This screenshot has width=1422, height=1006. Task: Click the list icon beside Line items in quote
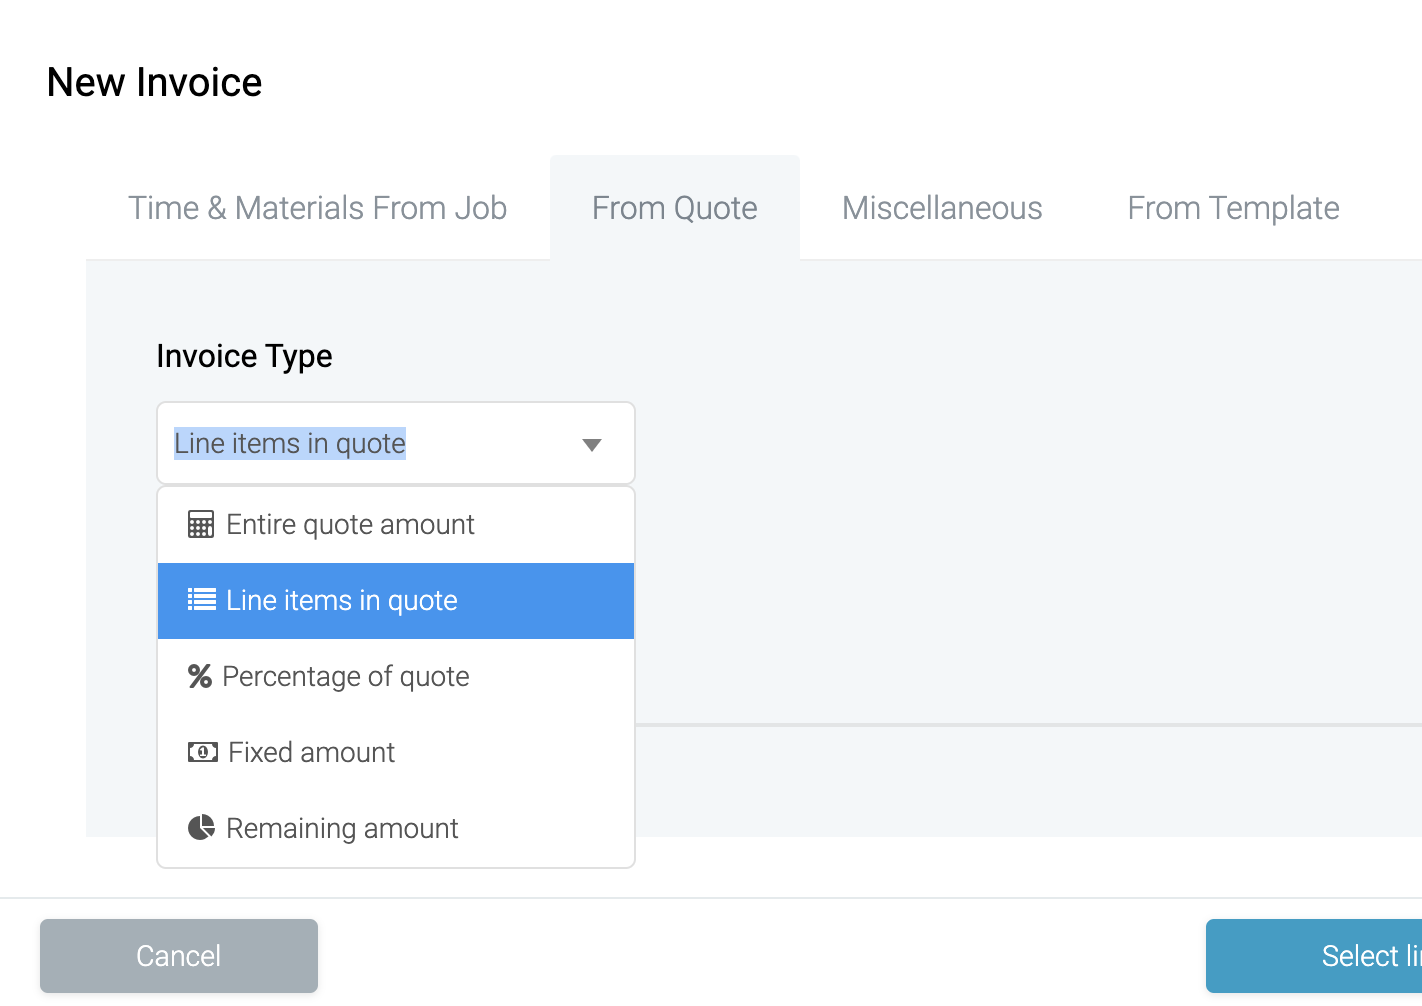(201, 600)
